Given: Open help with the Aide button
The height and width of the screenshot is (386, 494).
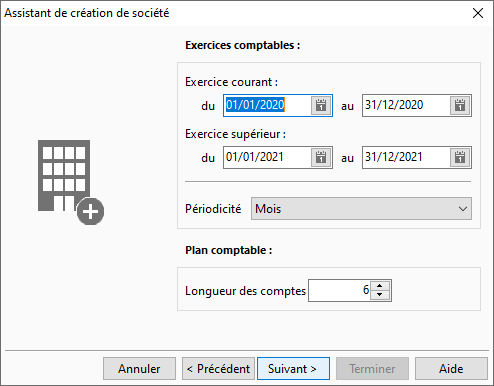Looking at the screenshot, I should [451, 369].
